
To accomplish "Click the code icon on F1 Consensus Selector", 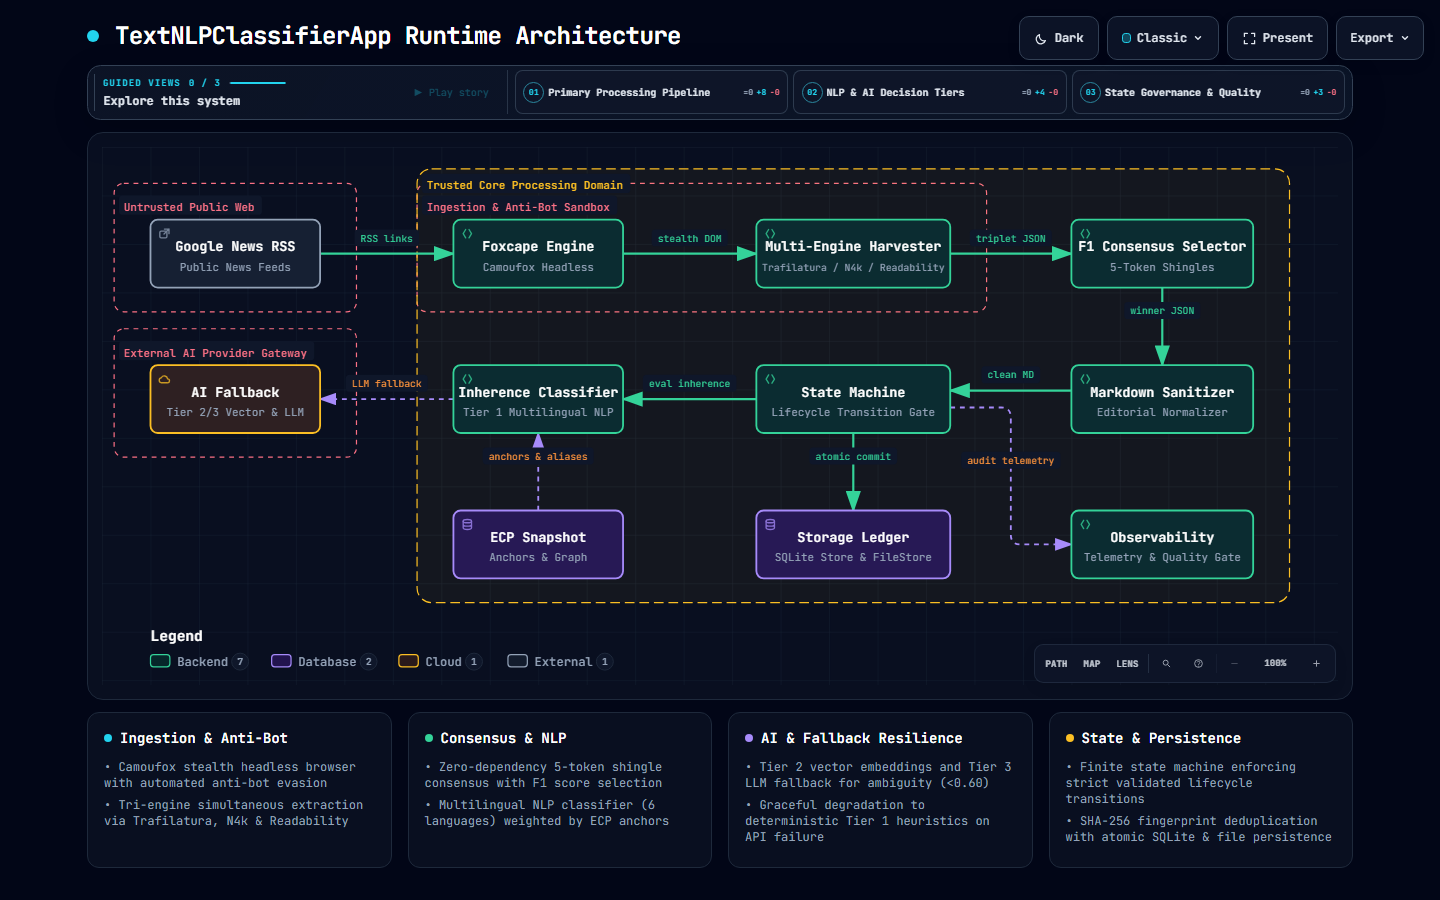I will point(1085,234).
